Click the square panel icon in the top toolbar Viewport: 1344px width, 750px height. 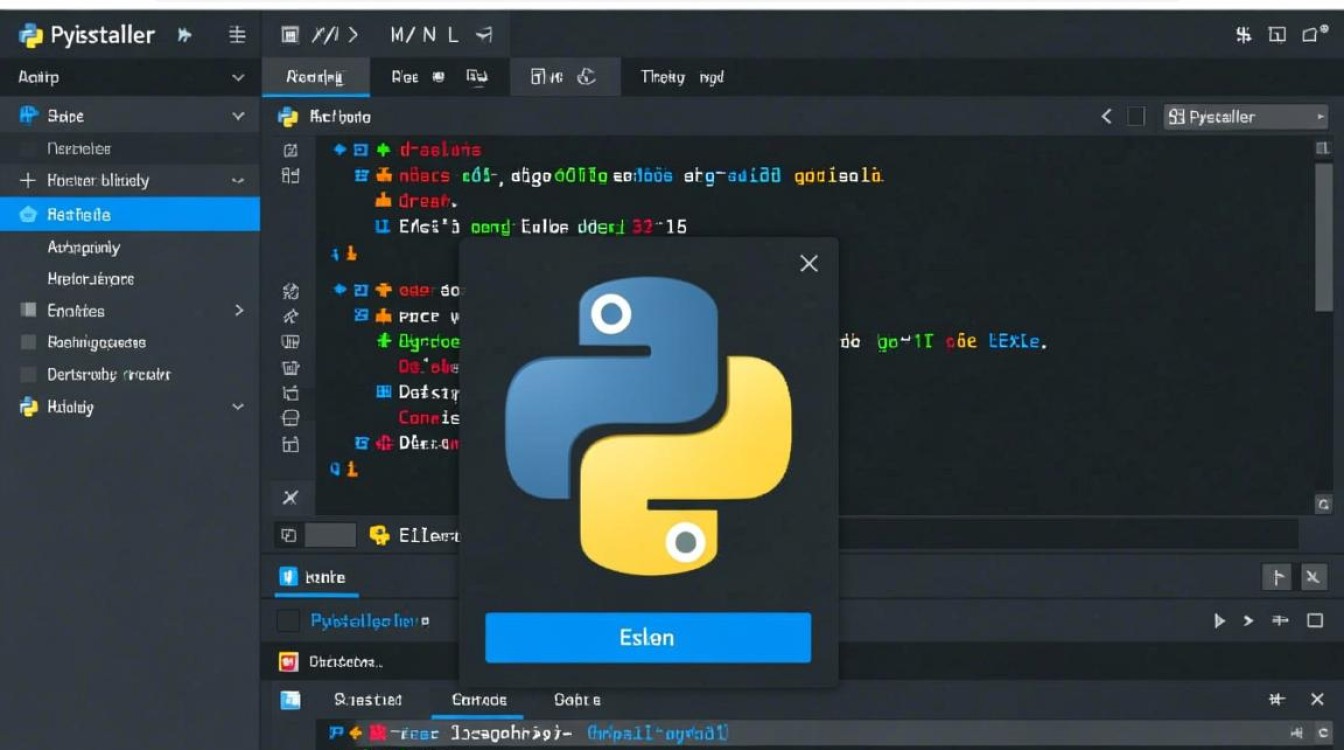[x=290, y=35]
